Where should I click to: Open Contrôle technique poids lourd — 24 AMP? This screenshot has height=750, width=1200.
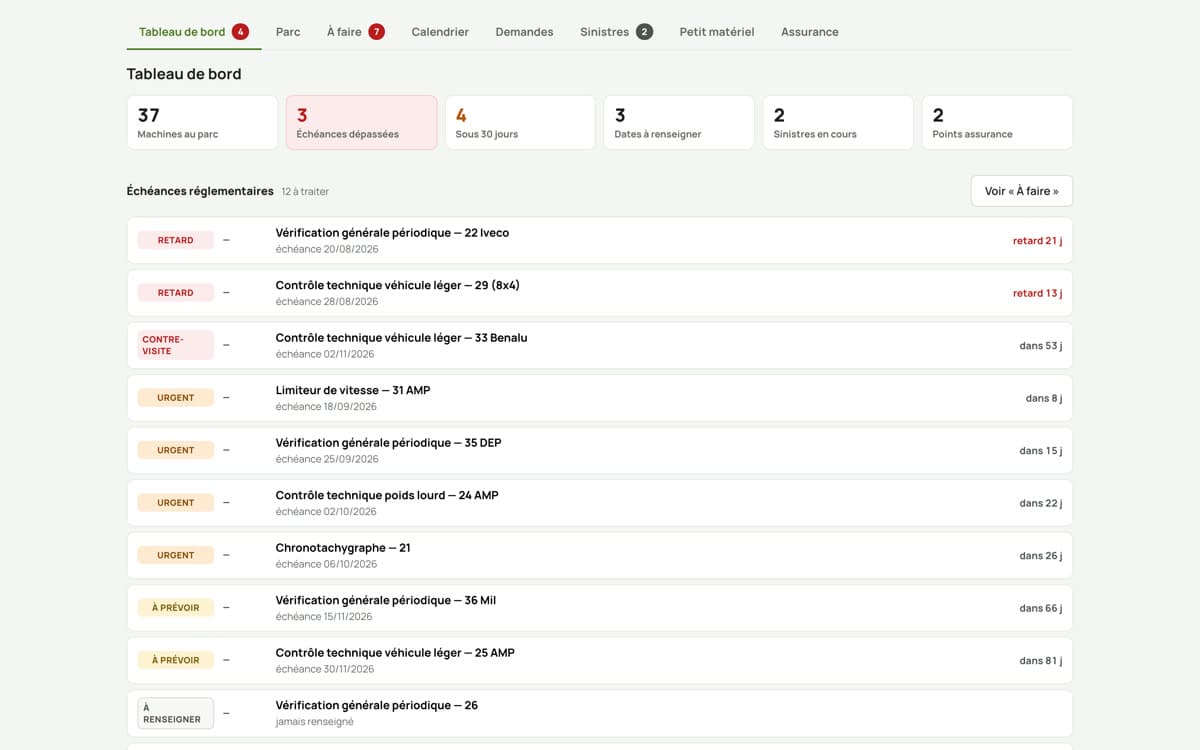tap(599, 503)
